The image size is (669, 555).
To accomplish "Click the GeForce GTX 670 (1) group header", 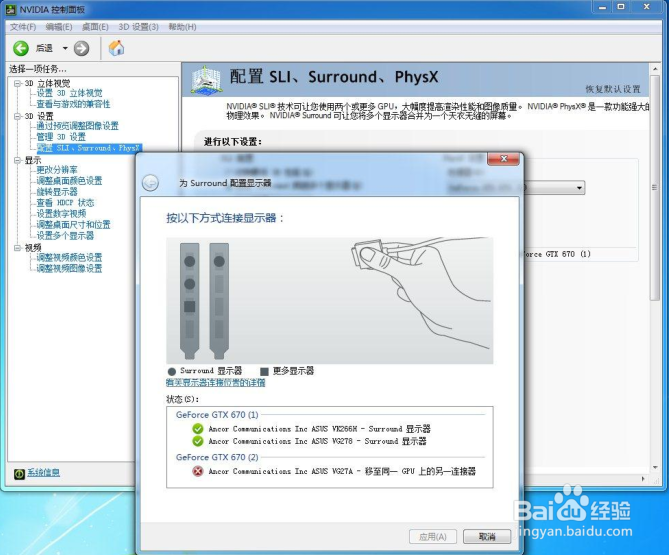I will pos(217,415).
